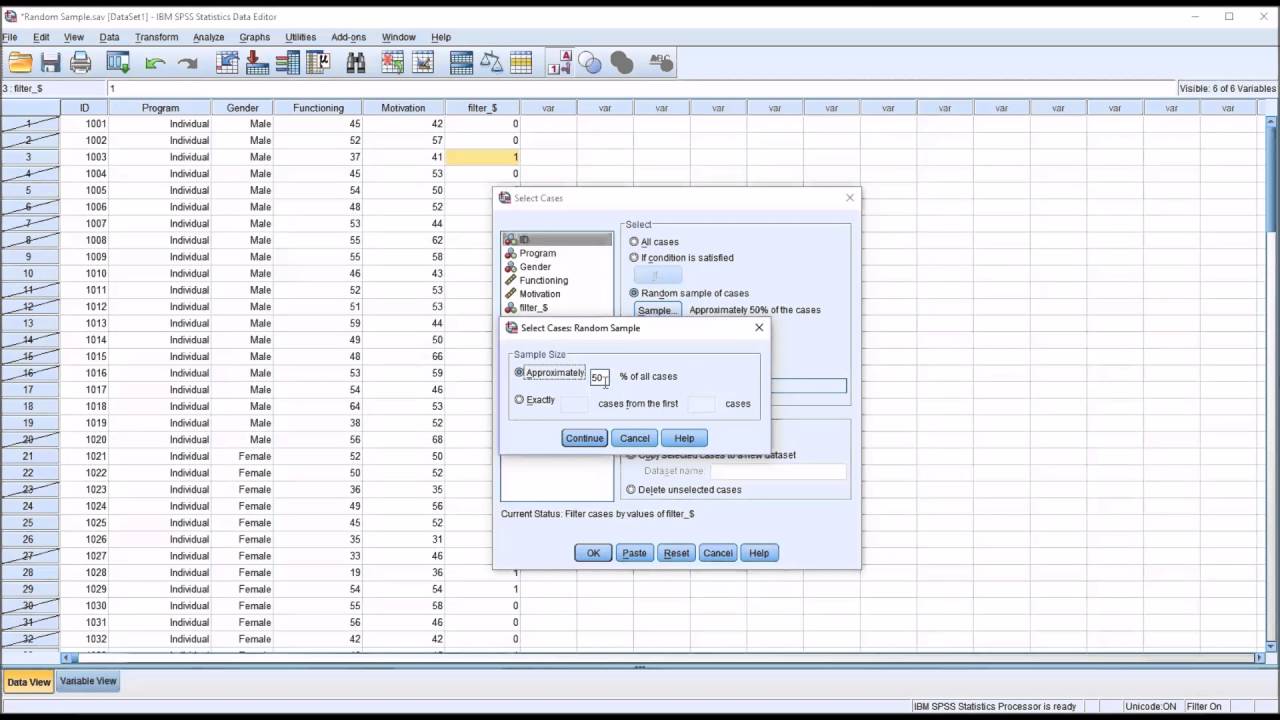
Task: Click the cell name box showing filter_$
Action: click(x=52, y=88)
